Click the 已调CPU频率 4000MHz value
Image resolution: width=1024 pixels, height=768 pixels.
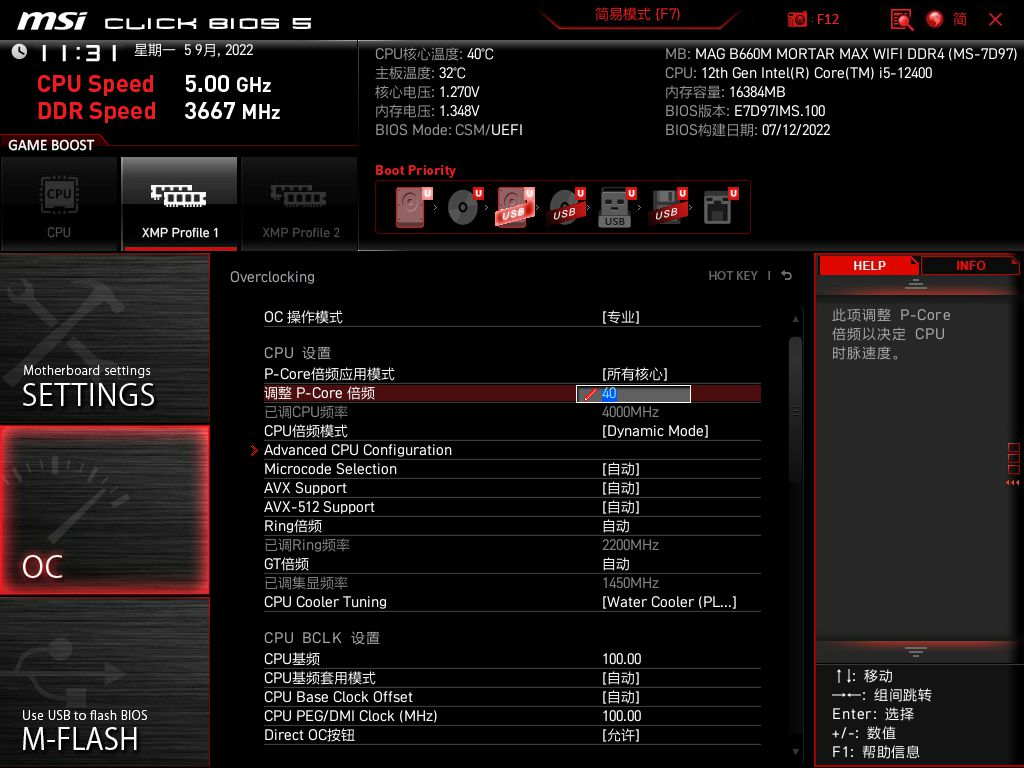click(x=630, y=412)
